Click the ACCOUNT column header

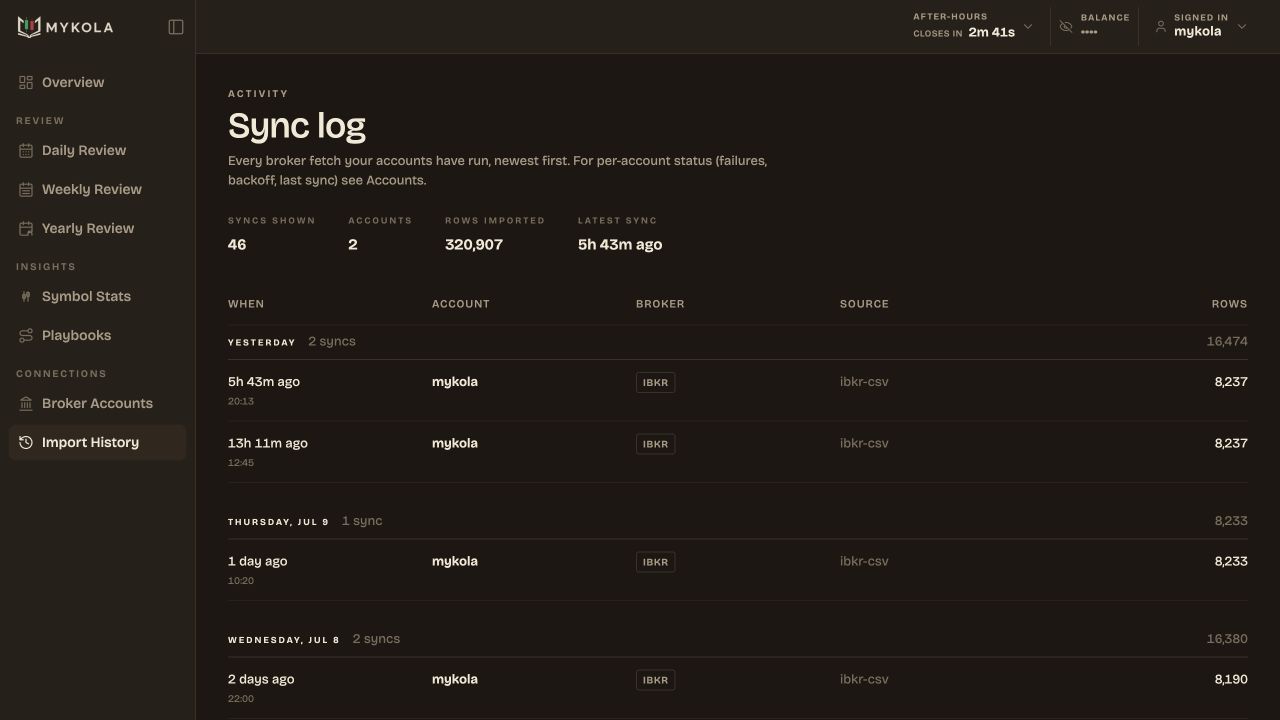pos(461,304)
